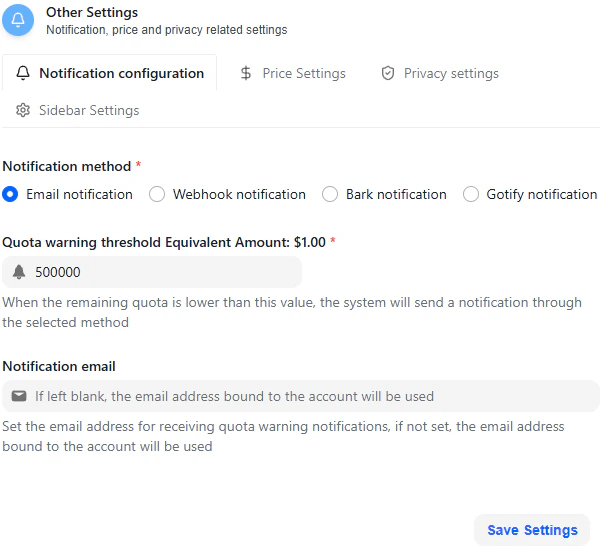Screen dimensions: 604x557
Task: Click the blue bell Other Settings icon
Action: 18,20
